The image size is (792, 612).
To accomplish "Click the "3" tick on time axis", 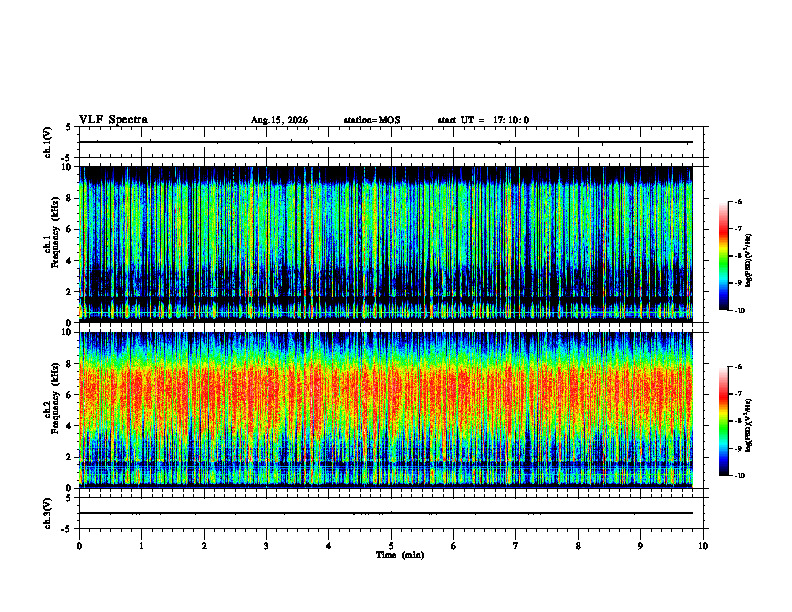I will click(x=266, y=546).
